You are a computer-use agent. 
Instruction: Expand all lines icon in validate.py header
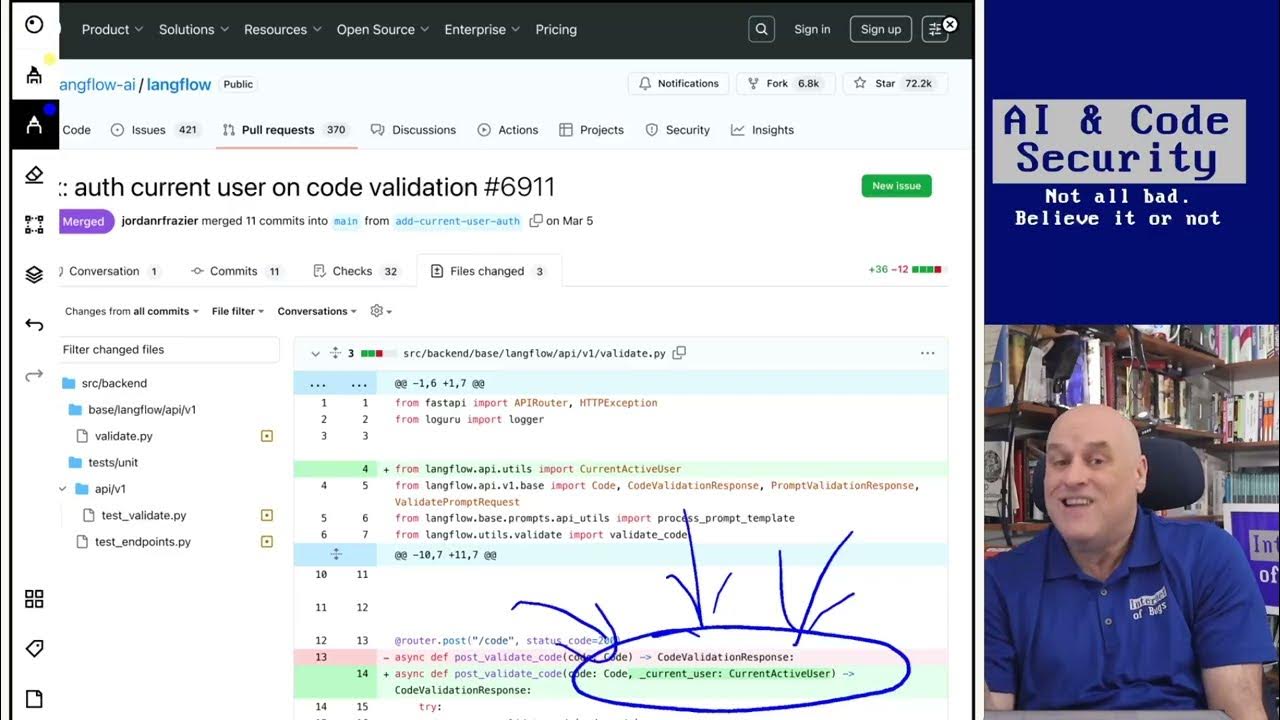335,353
